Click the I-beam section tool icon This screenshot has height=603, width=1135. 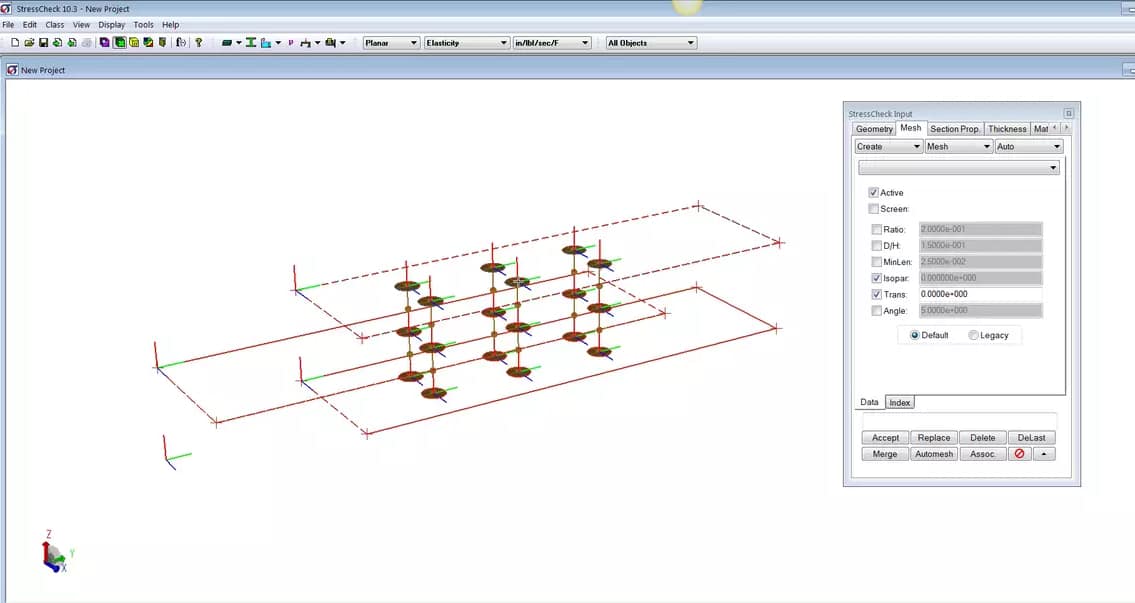tap(251, 43)
